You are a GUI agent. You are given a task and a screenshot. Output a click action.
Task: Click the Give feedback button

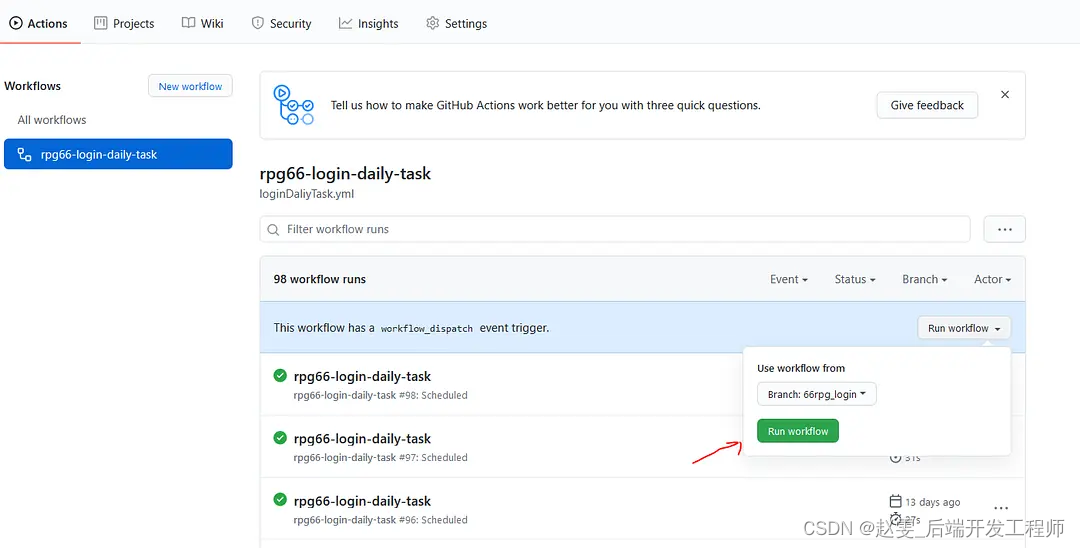coord(927,105)
